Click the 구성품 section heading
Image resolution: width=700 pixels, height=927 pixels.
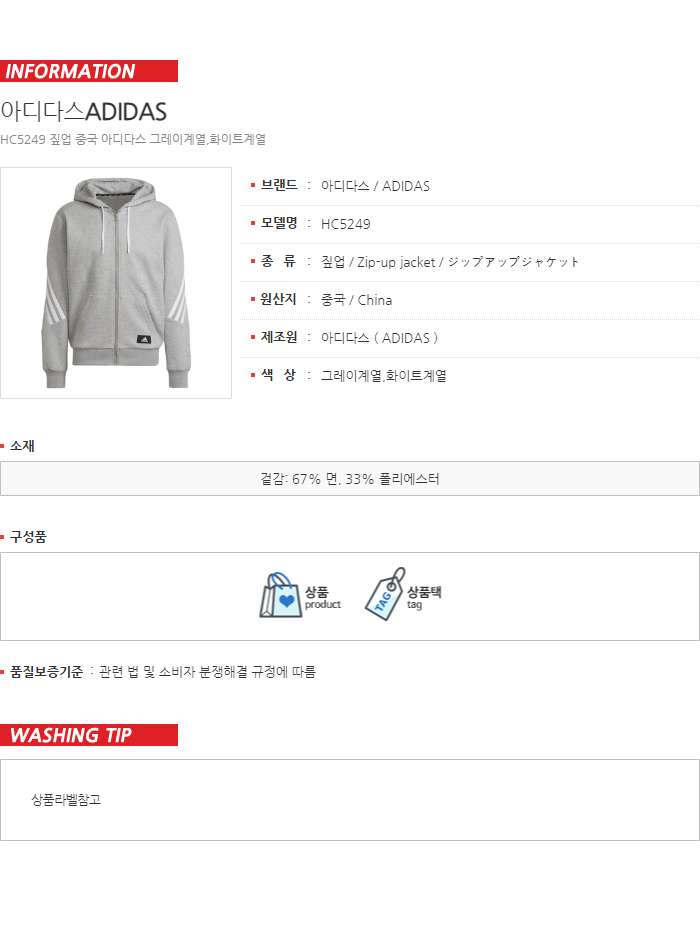coord(28,537)
